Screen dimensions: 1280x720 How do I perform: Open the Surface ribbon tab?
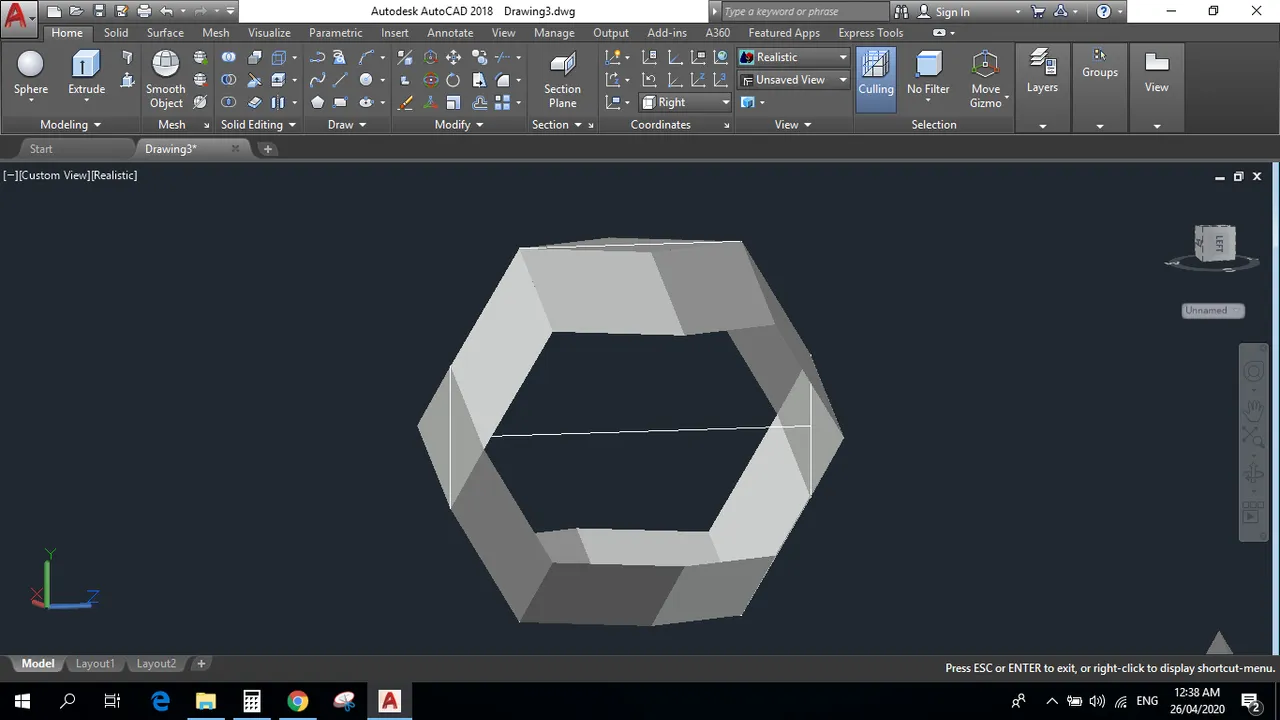[165, 32]
